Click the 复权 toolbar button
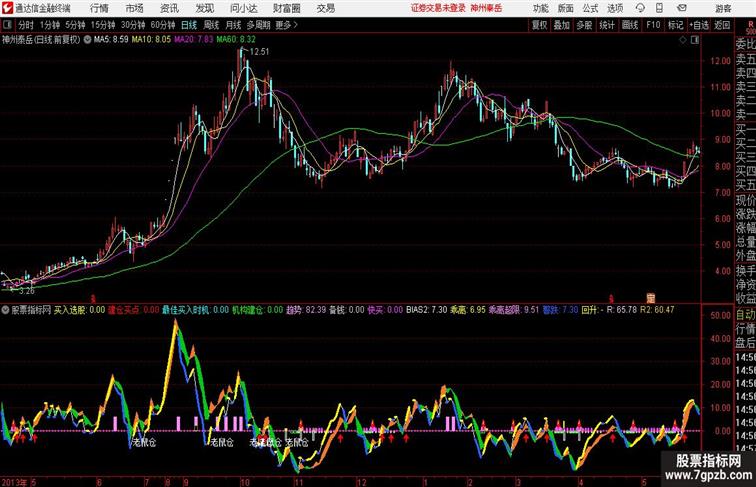 pos(540,25)
